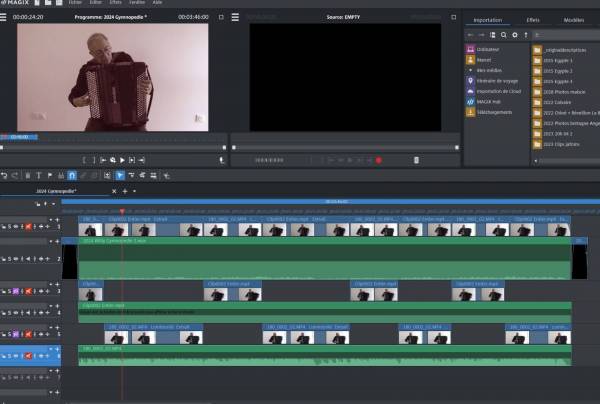Toggle the magnet snapping button in the toolbar
600x404 pixels.
pyautogui.click(x=70, y=176)
